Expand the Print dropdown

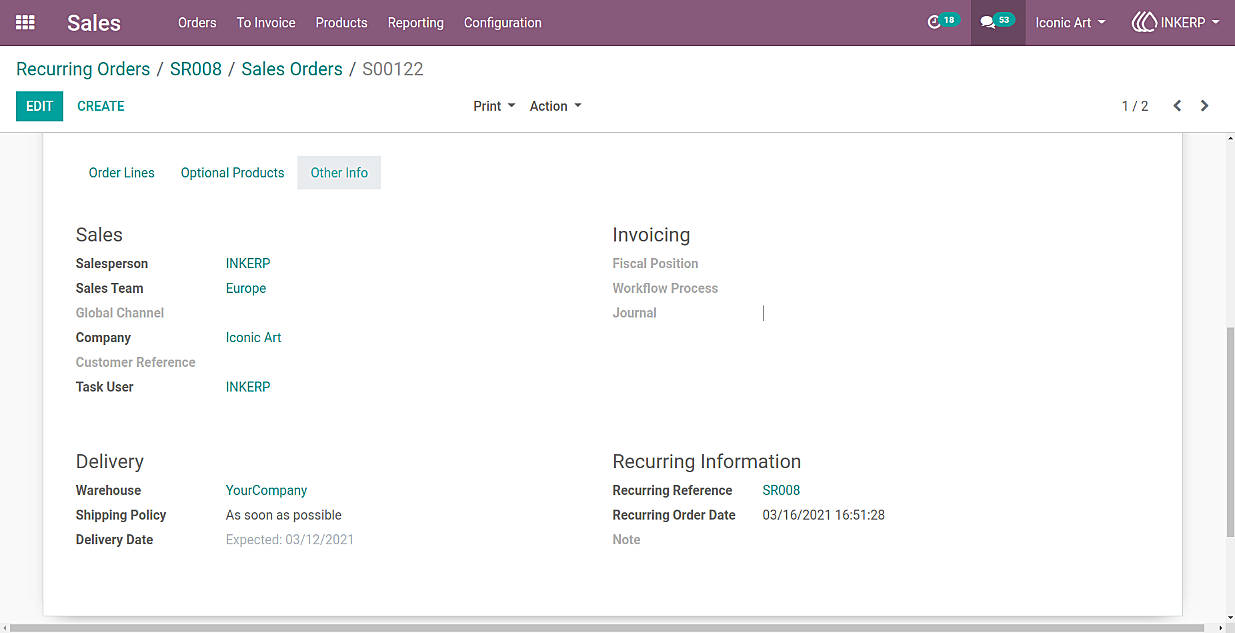coord(494,106)
